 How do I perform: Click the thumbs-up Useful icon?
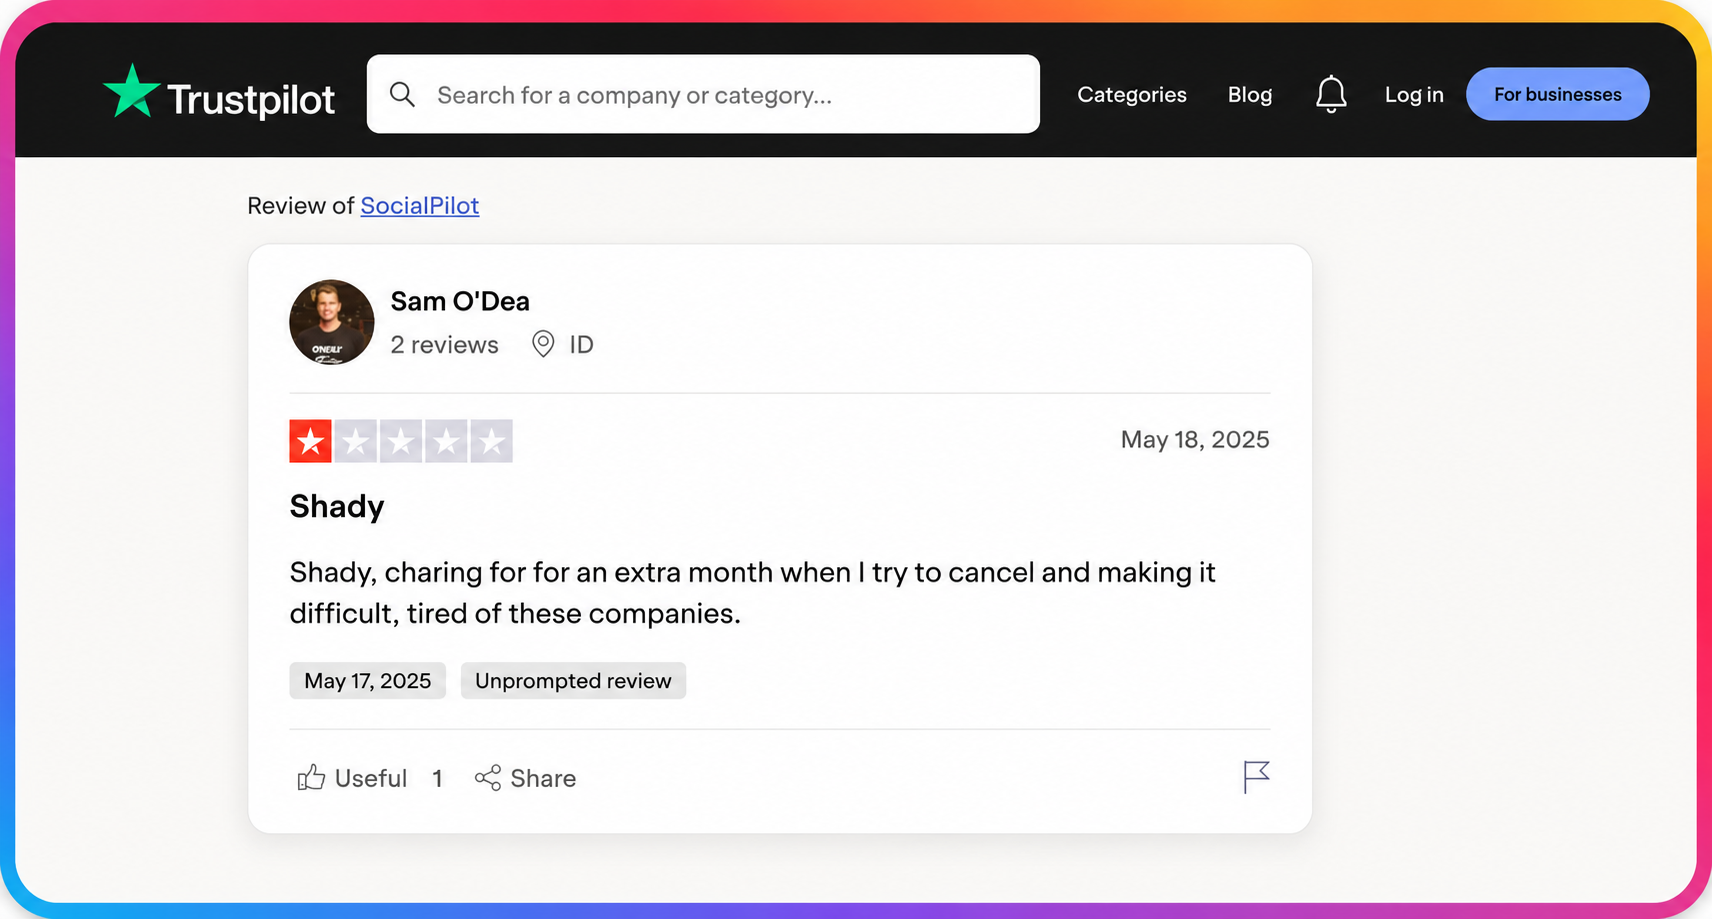click(311, 777)
